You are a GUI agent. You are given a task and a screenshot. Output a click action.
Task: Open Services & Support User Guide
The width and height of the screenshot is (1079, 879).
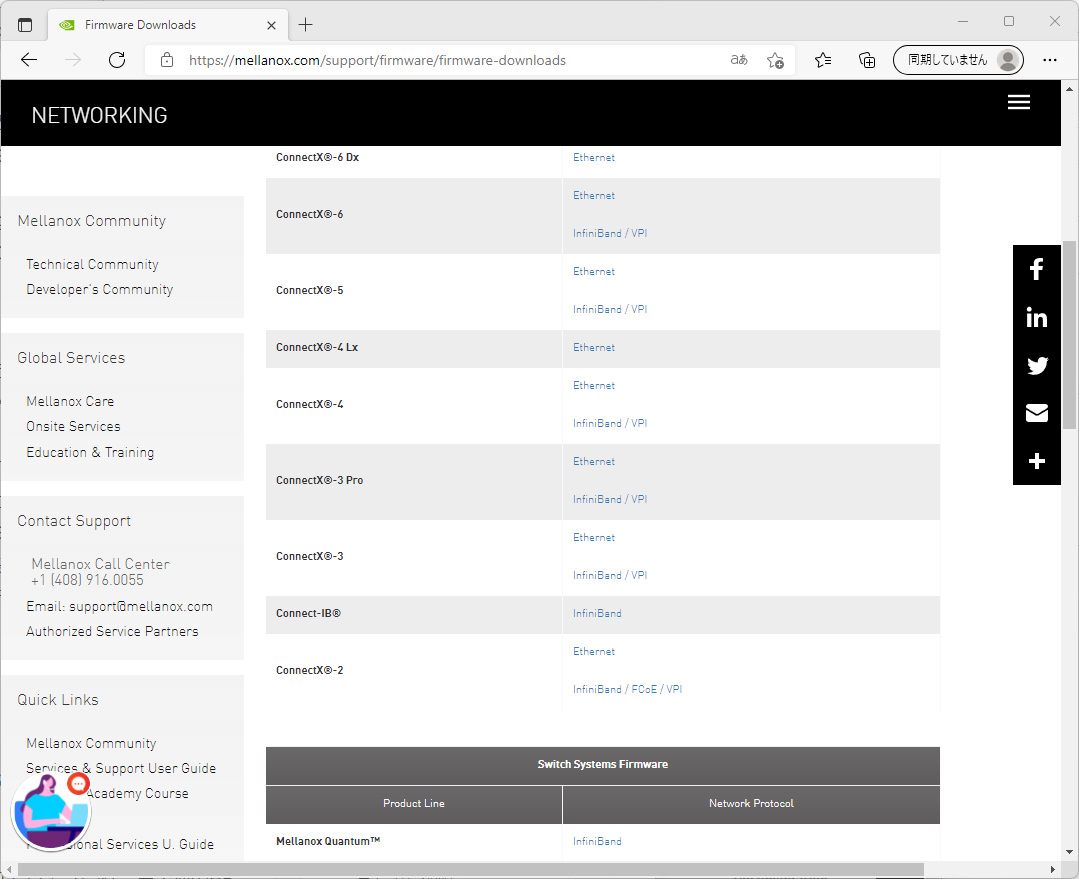click(x=121, y=768)
